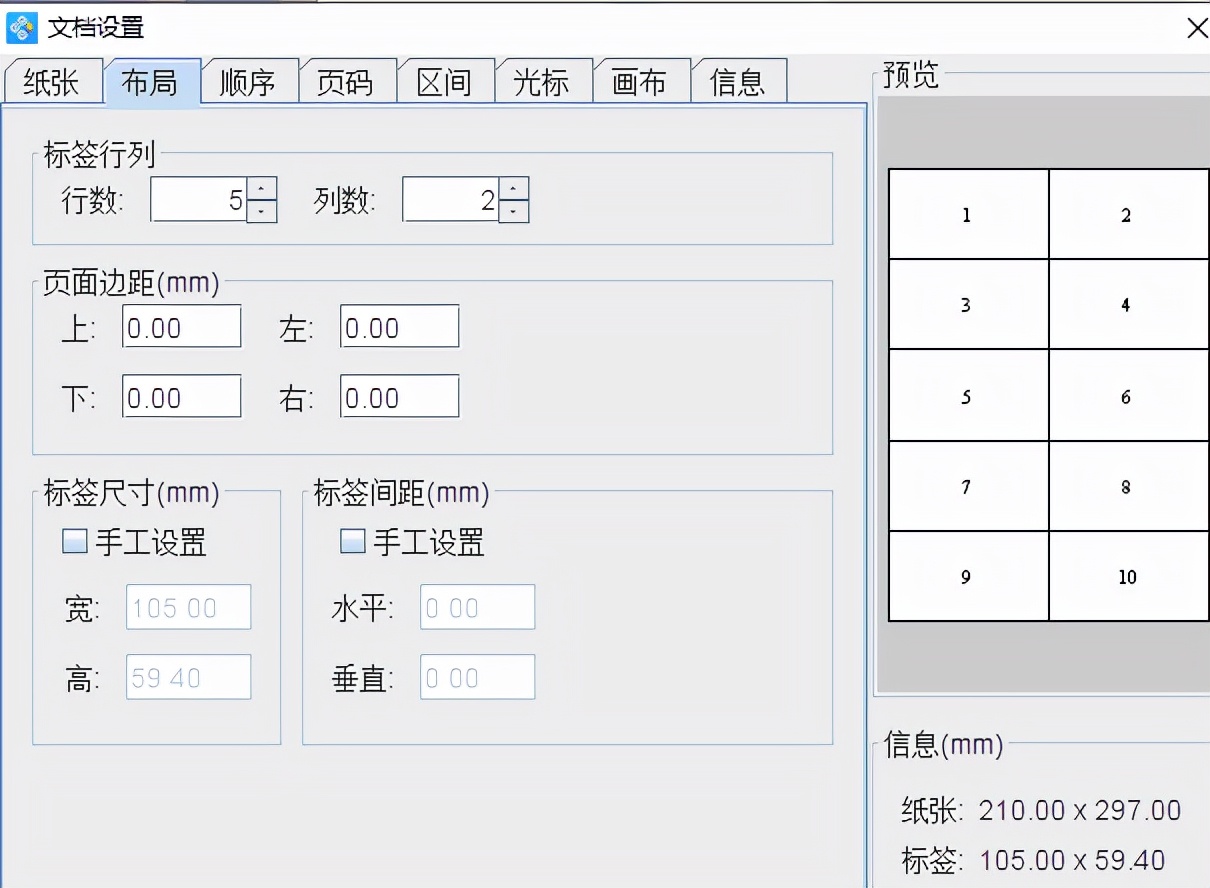This screenshot has height=888, width=1210.
Task: Open the 页码 tab
Action: click(348, 83)
